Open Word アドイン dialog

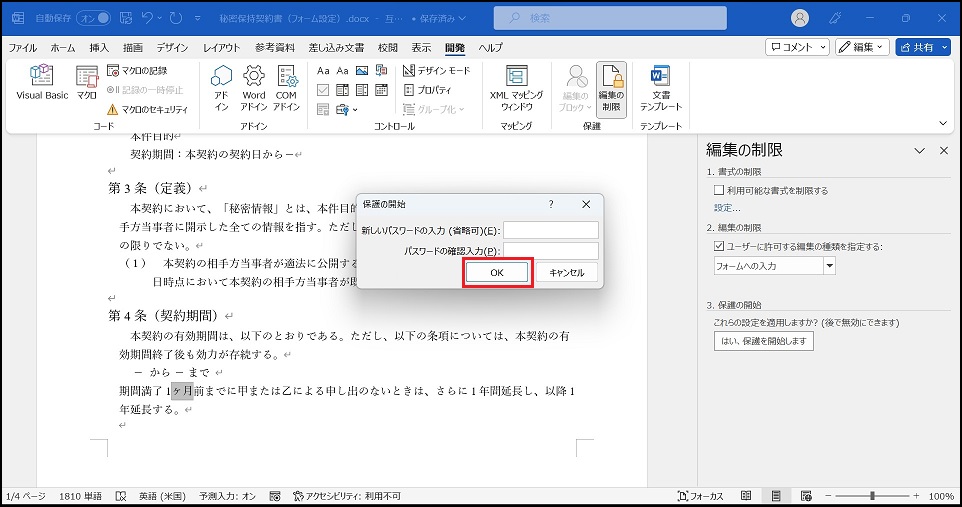pyautogui.click(x=253, y=89)
